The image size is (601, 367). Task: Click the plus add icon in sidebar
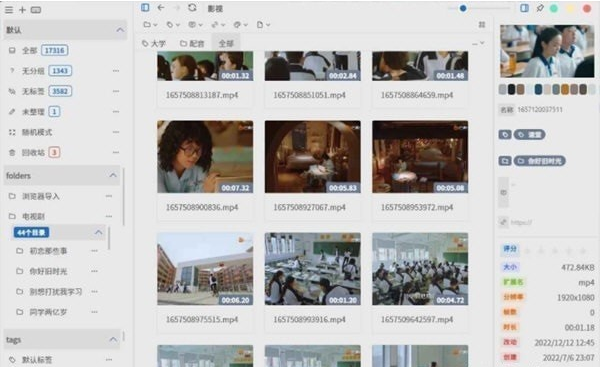22,10
